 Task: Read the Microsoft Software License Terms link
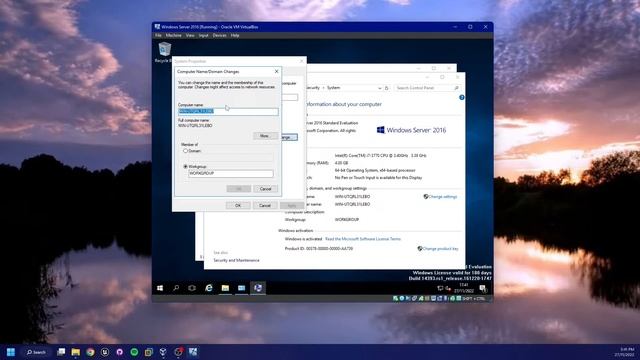click(363, 239)
